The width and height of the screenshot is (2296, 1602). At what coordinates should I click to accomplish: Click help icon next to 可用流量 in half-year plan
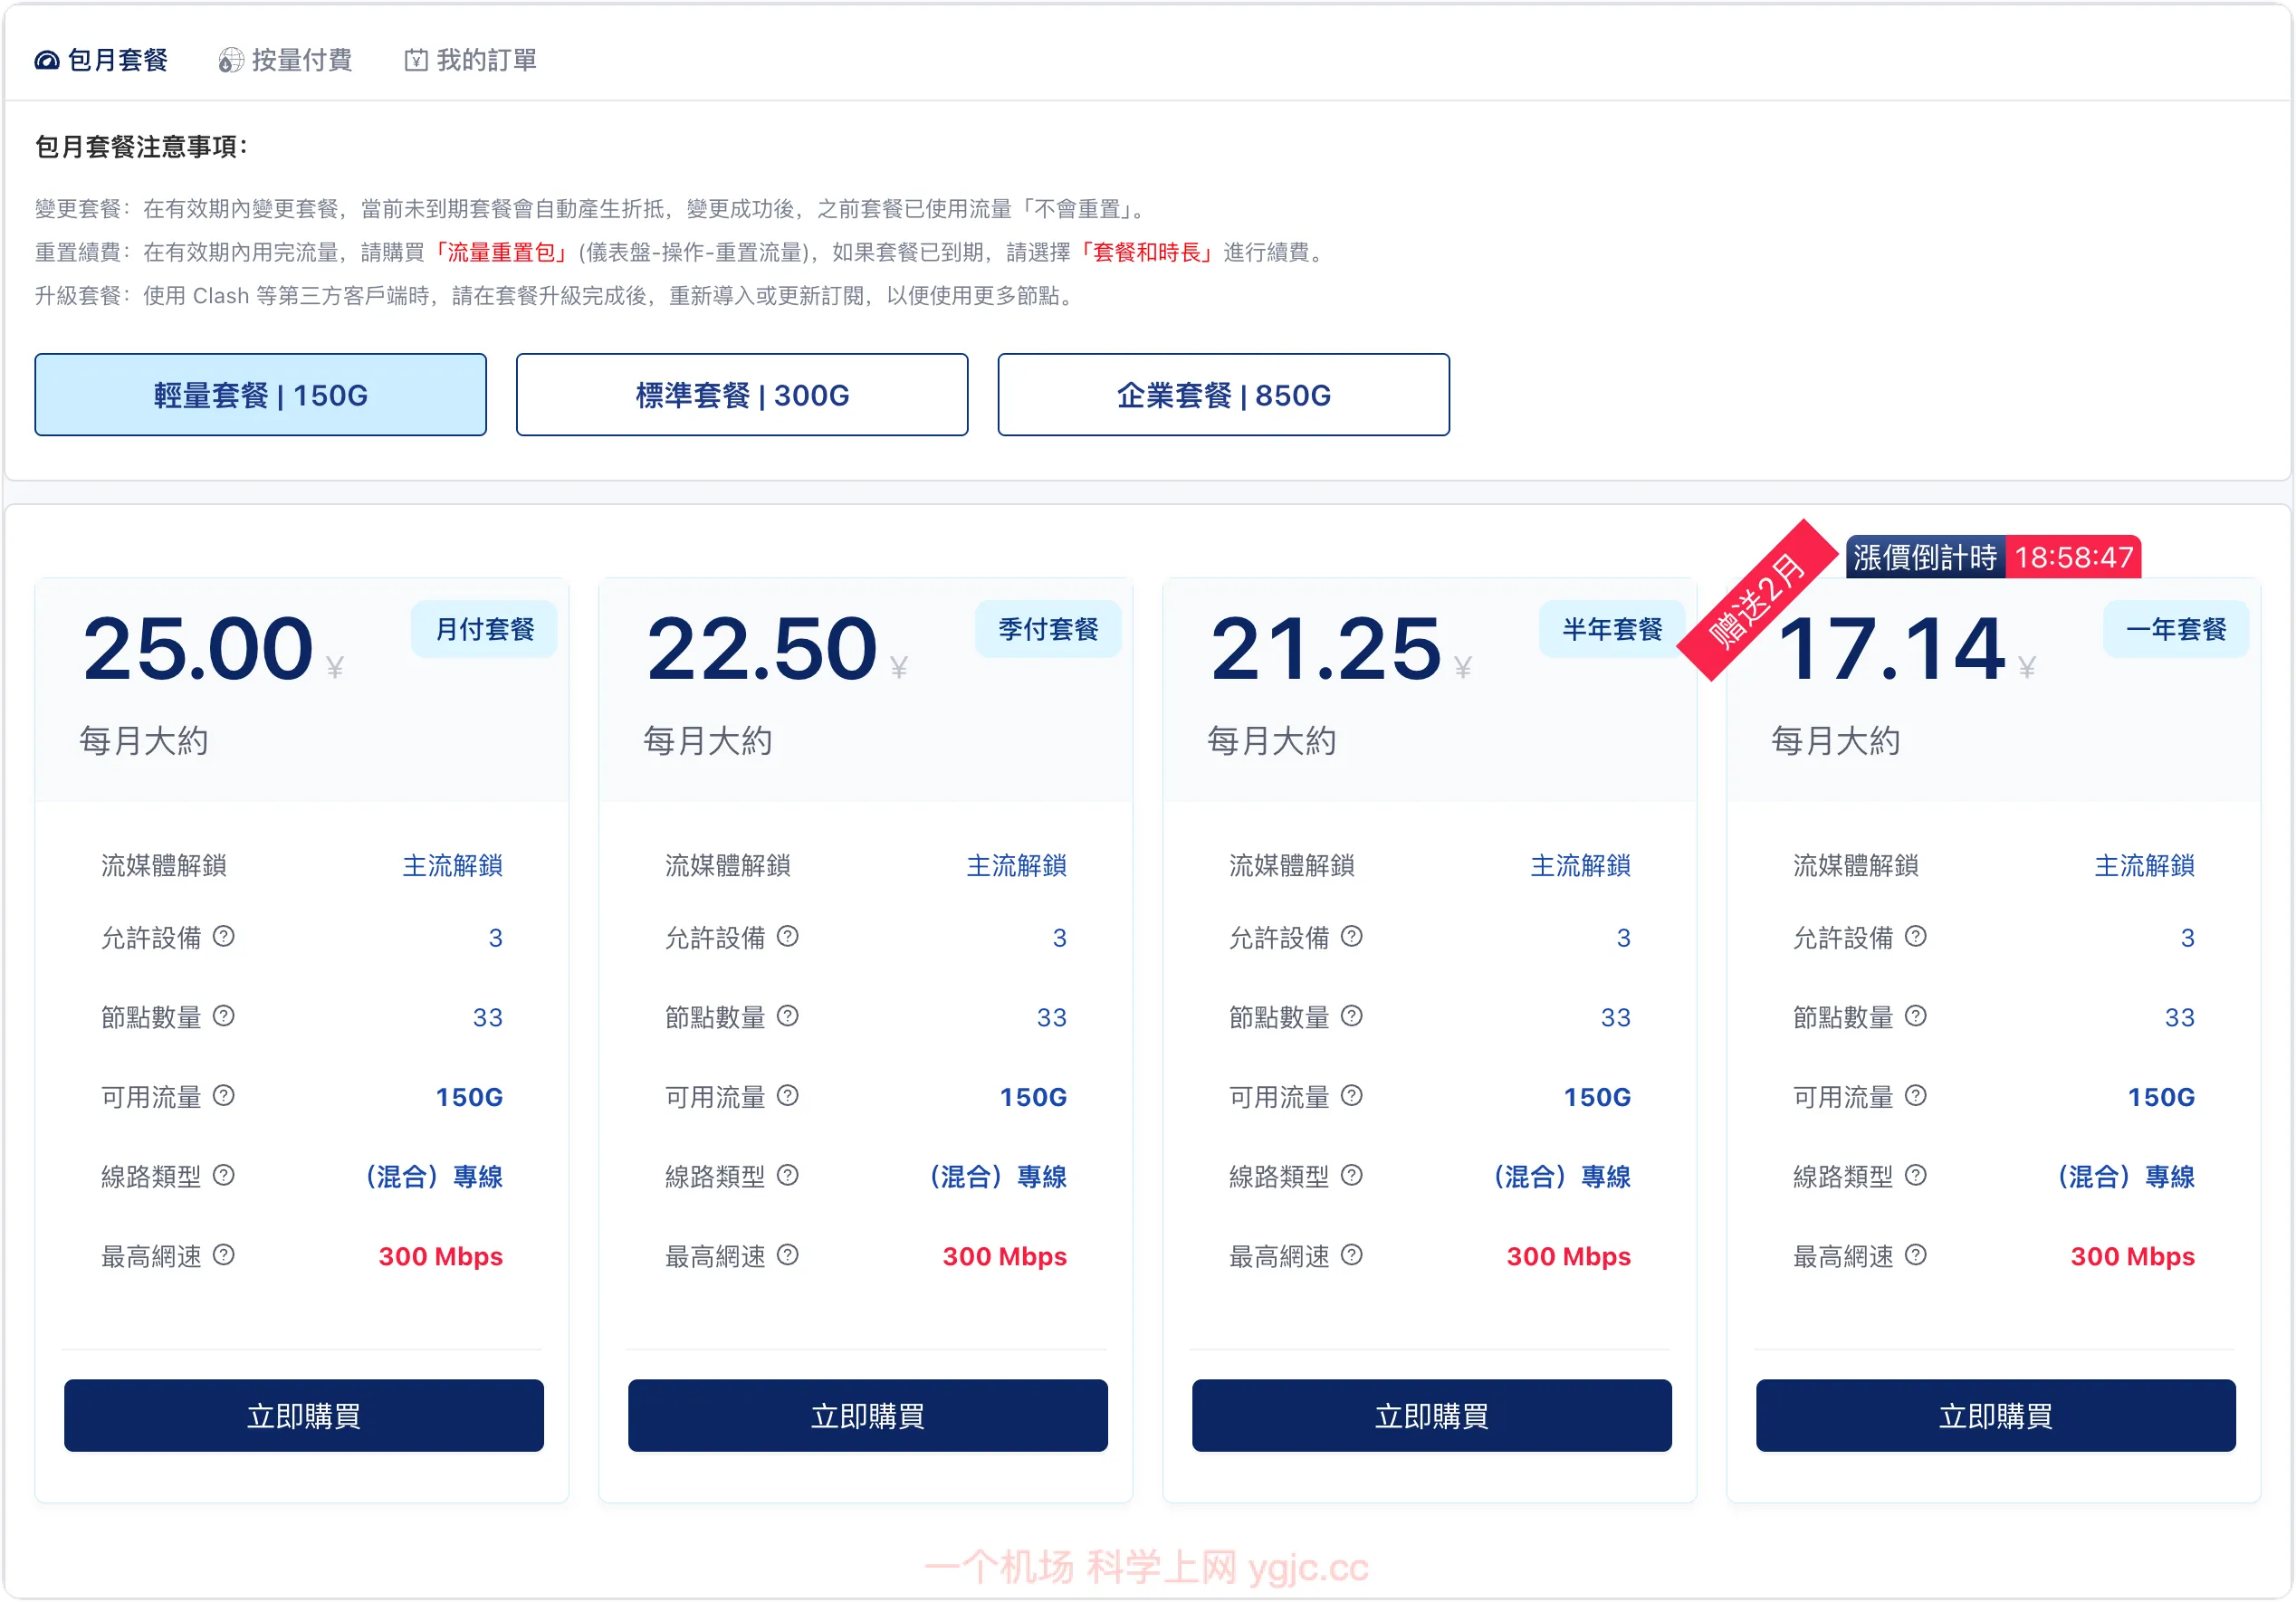point(1352,1095)
